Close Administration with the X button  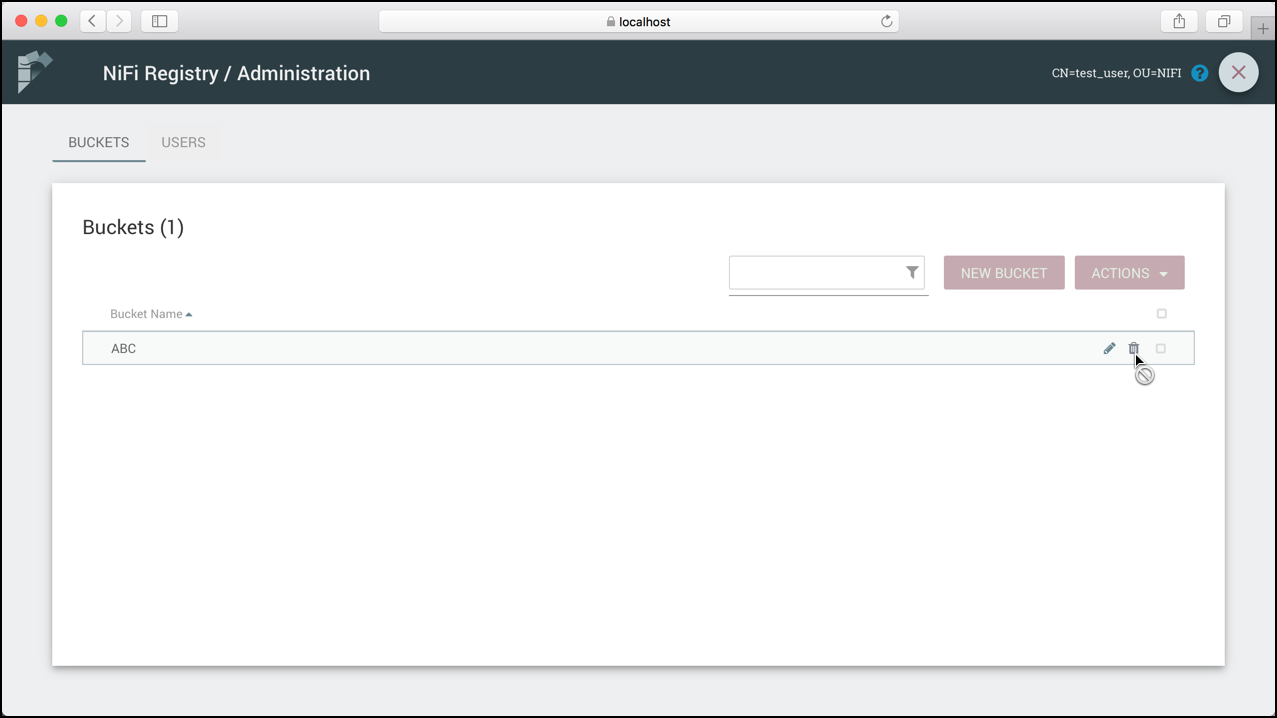pos(1238,72)
